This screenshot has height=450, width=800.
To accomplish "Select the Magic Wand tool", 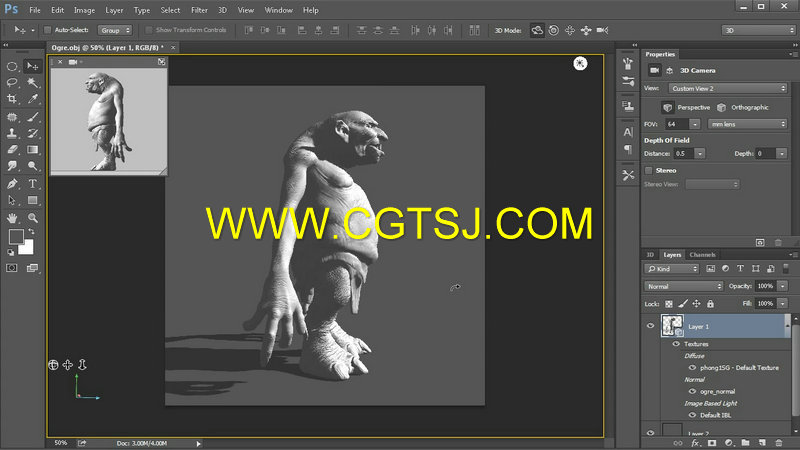I will 32,83.
